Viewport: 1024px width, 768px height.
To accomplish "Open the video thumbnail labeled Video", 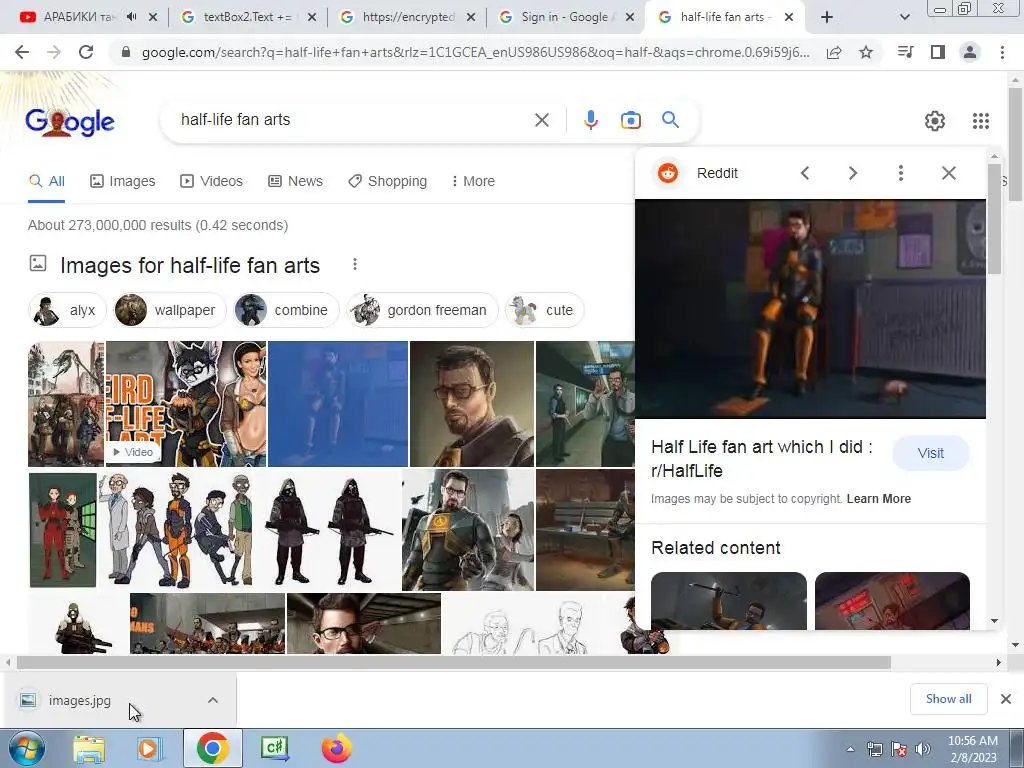I will 186,404.
